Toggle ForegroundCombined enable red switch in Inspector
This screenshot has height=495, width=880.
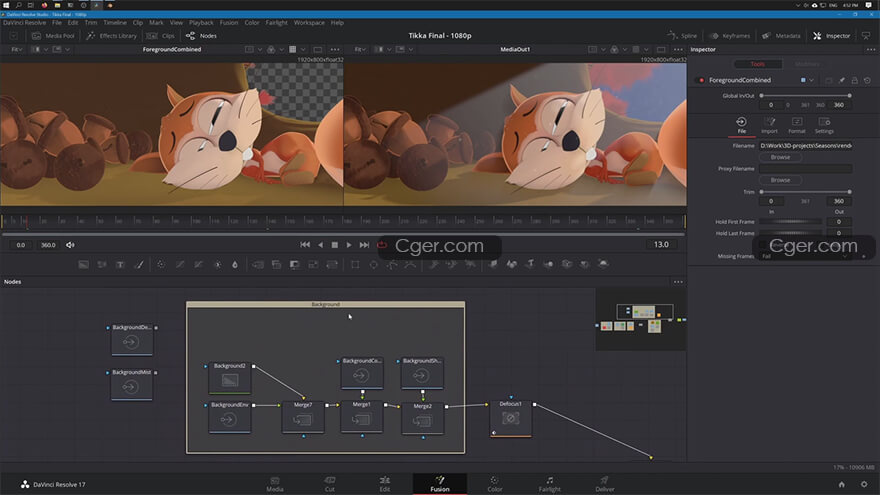[x=700, y=80]
